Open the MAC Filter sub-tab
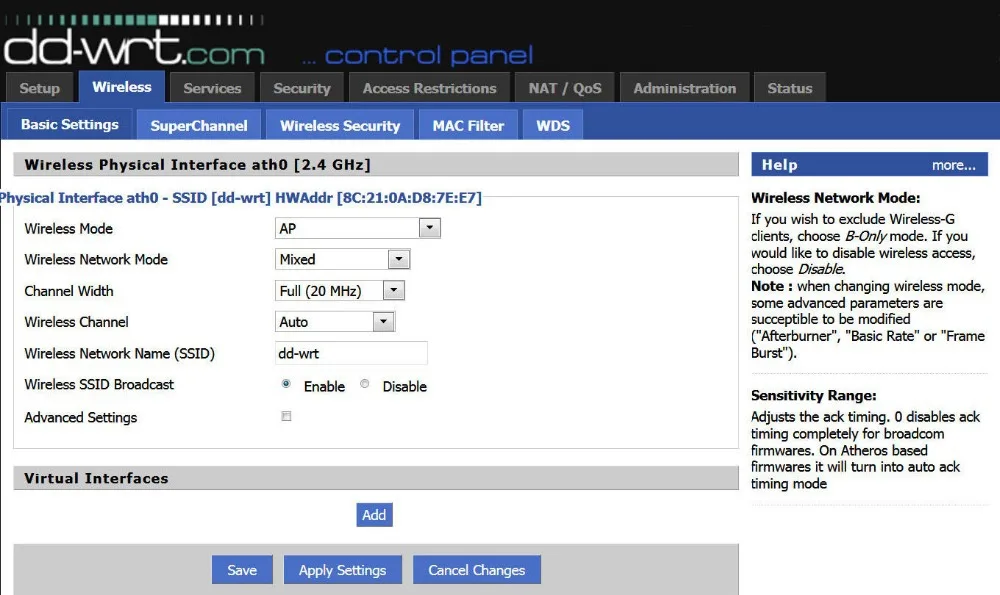 [x=468, y=125]
